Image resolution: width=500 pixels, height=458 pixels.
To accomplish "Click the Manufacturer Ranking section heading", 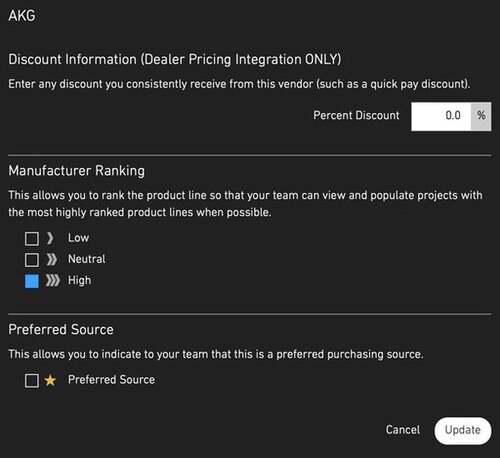I will pyautogui.click(x=76, y=171).
